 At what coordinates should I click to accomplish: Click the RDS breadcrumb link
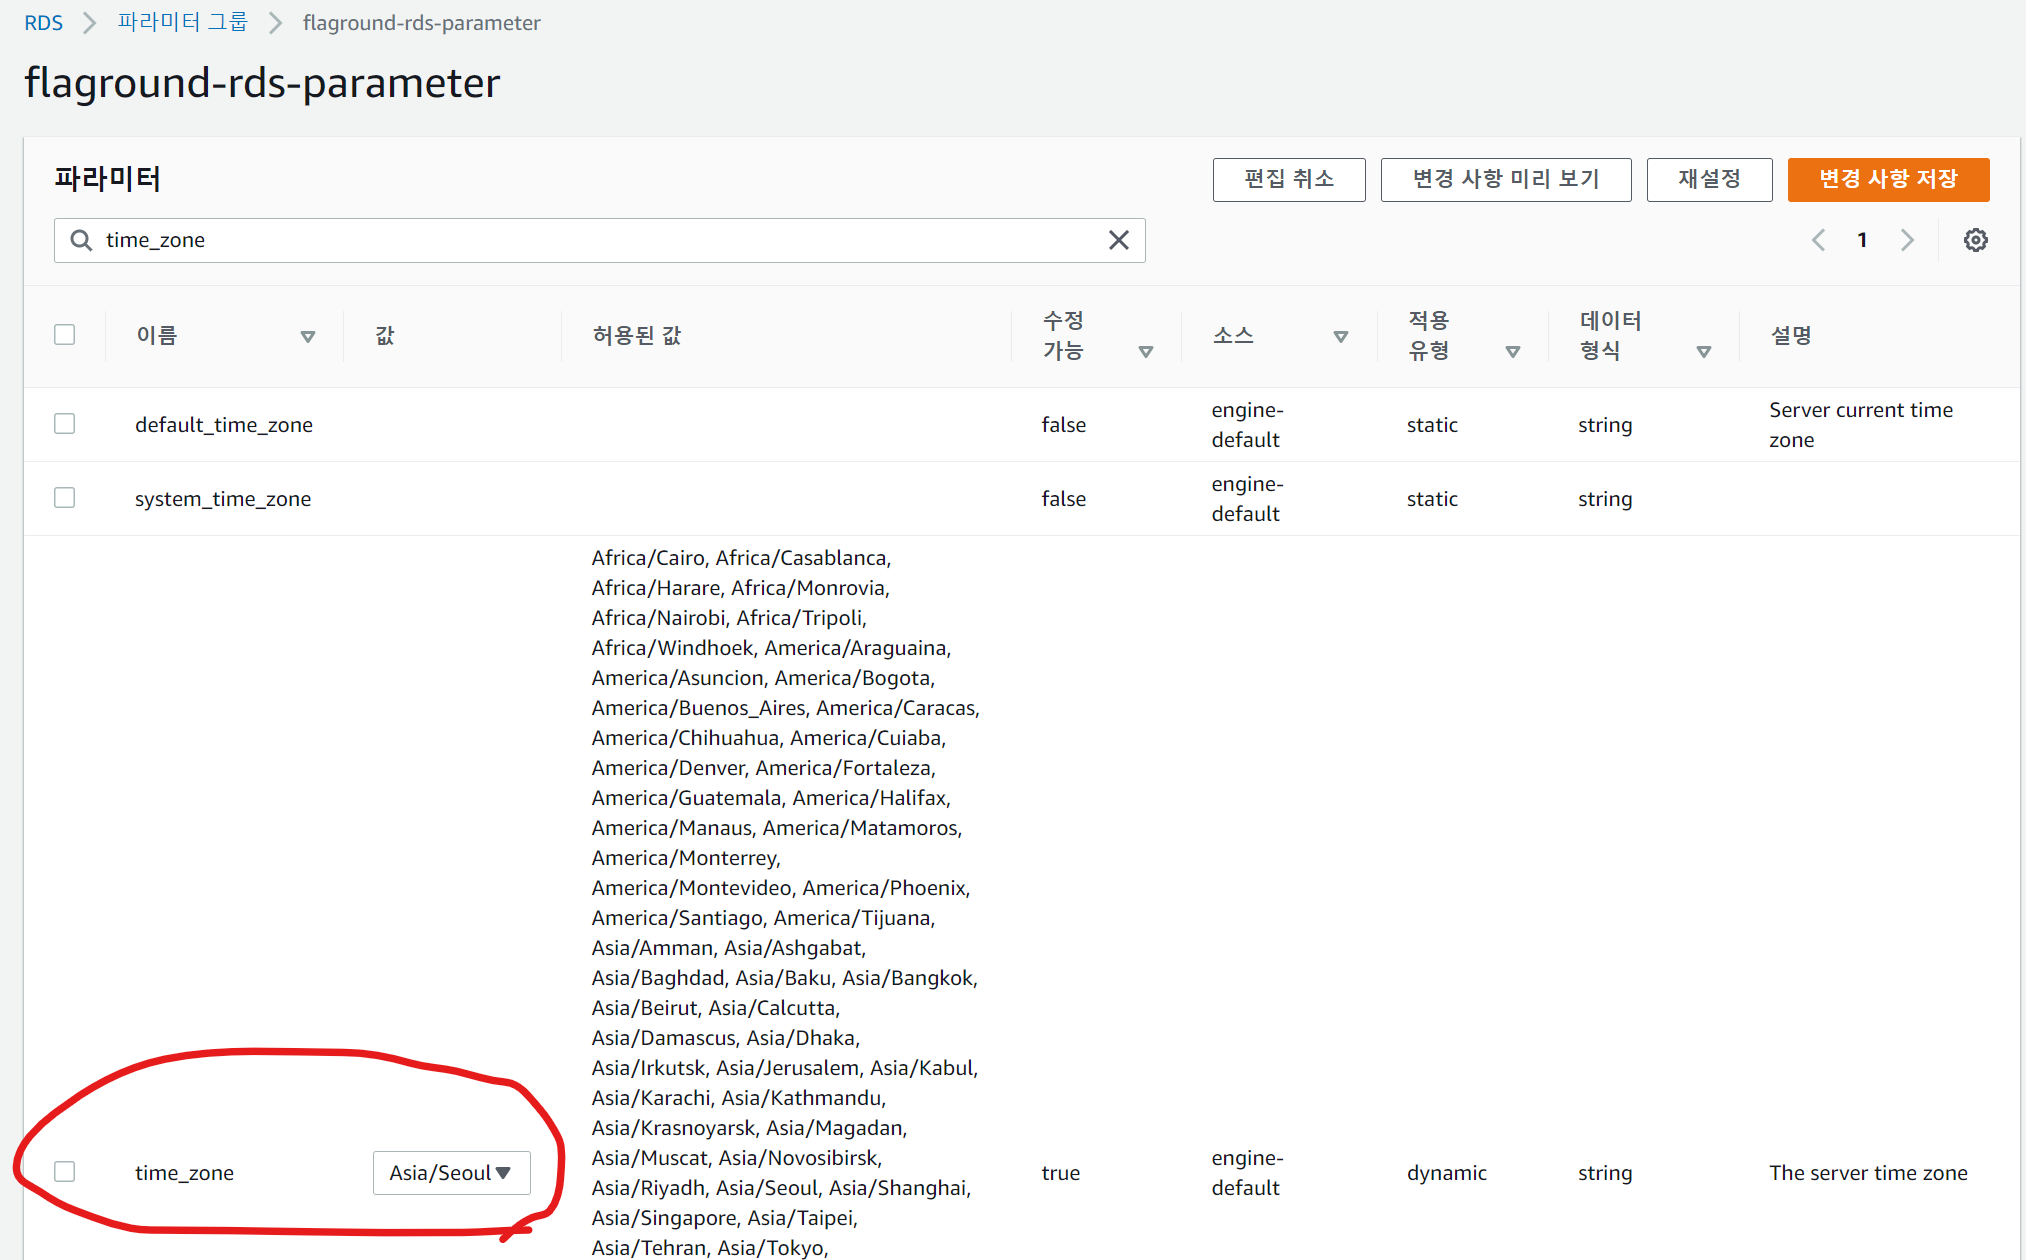point(43,23)
